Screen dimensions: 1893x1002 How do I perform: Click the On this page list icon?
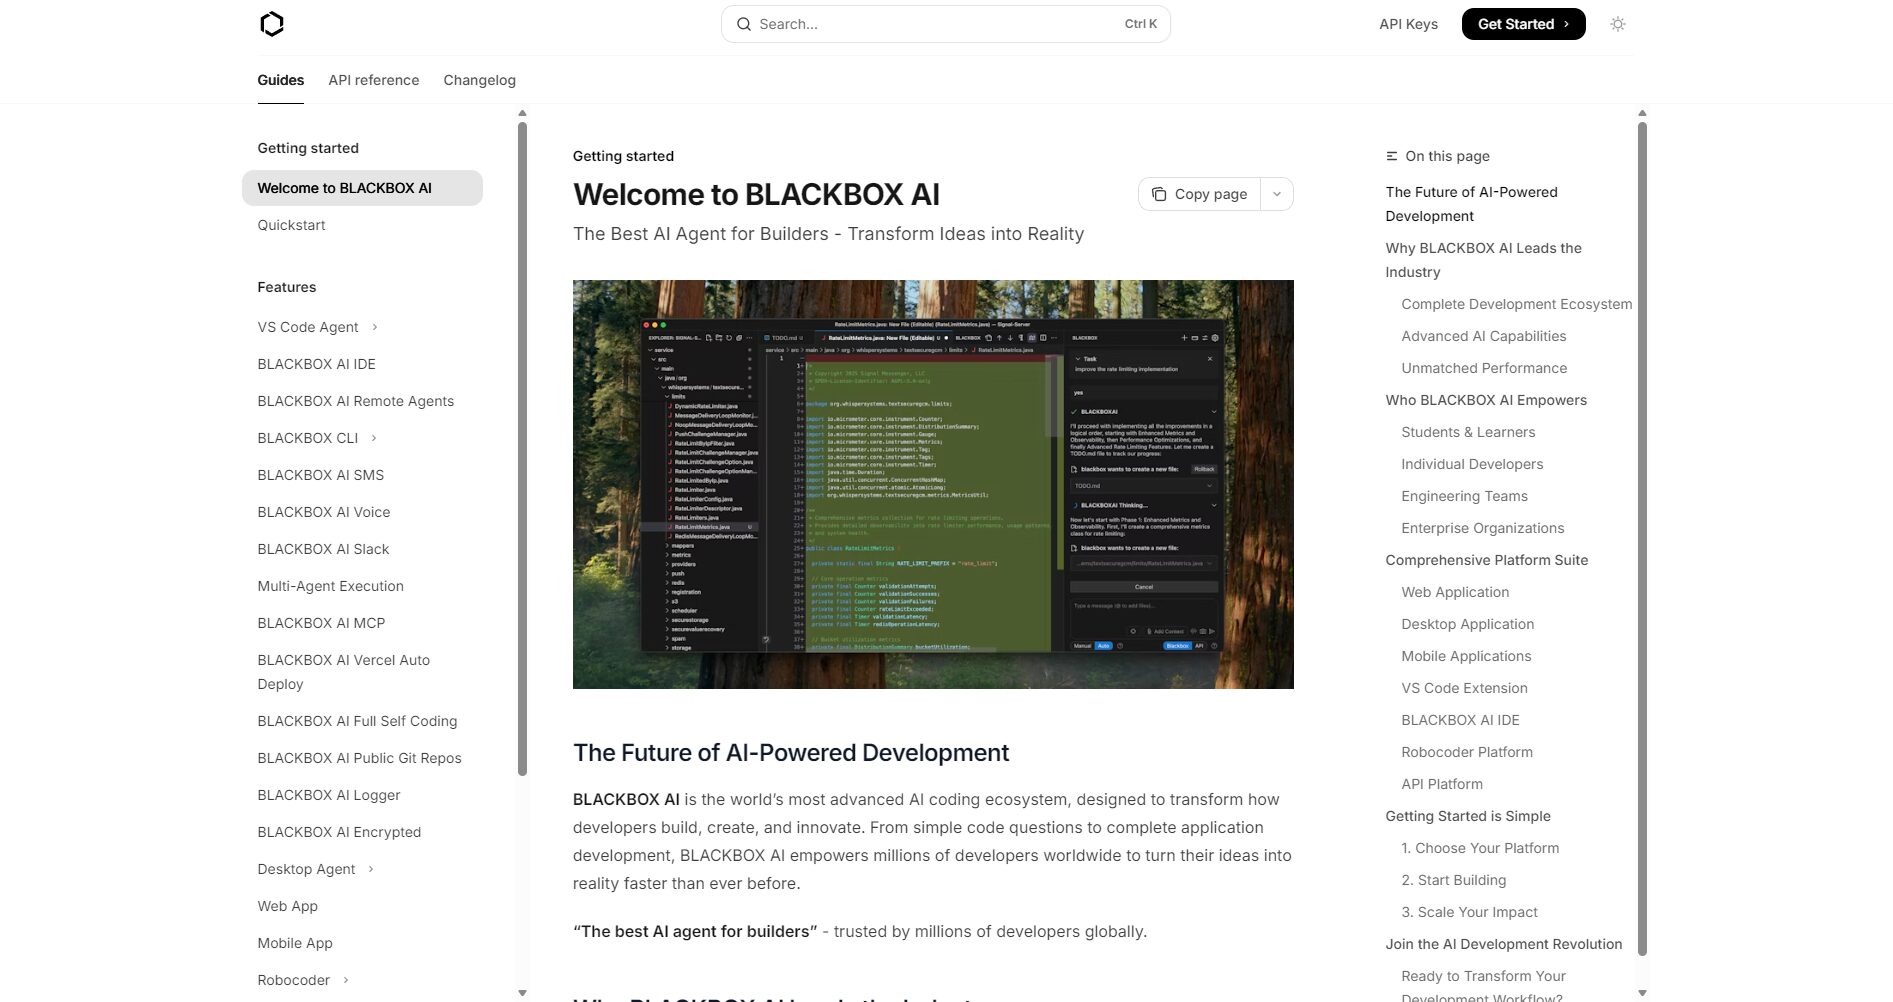pos(1391,156)
